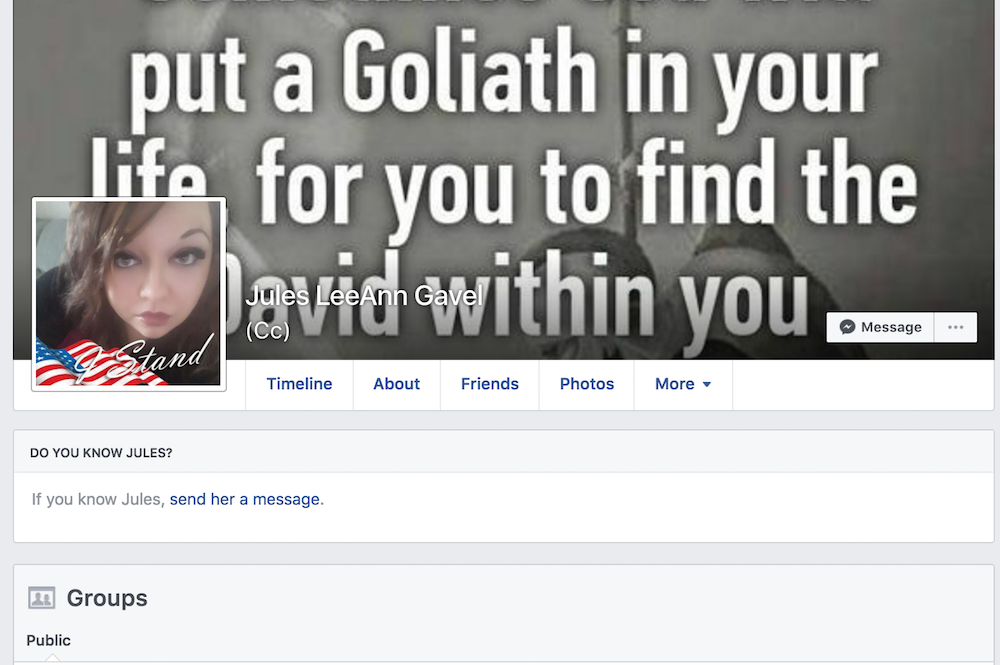Image resolution: width=1000 pixels, height=665 pixels.
Task: Go to the Friends tab
Action: [x=490, y=384]
